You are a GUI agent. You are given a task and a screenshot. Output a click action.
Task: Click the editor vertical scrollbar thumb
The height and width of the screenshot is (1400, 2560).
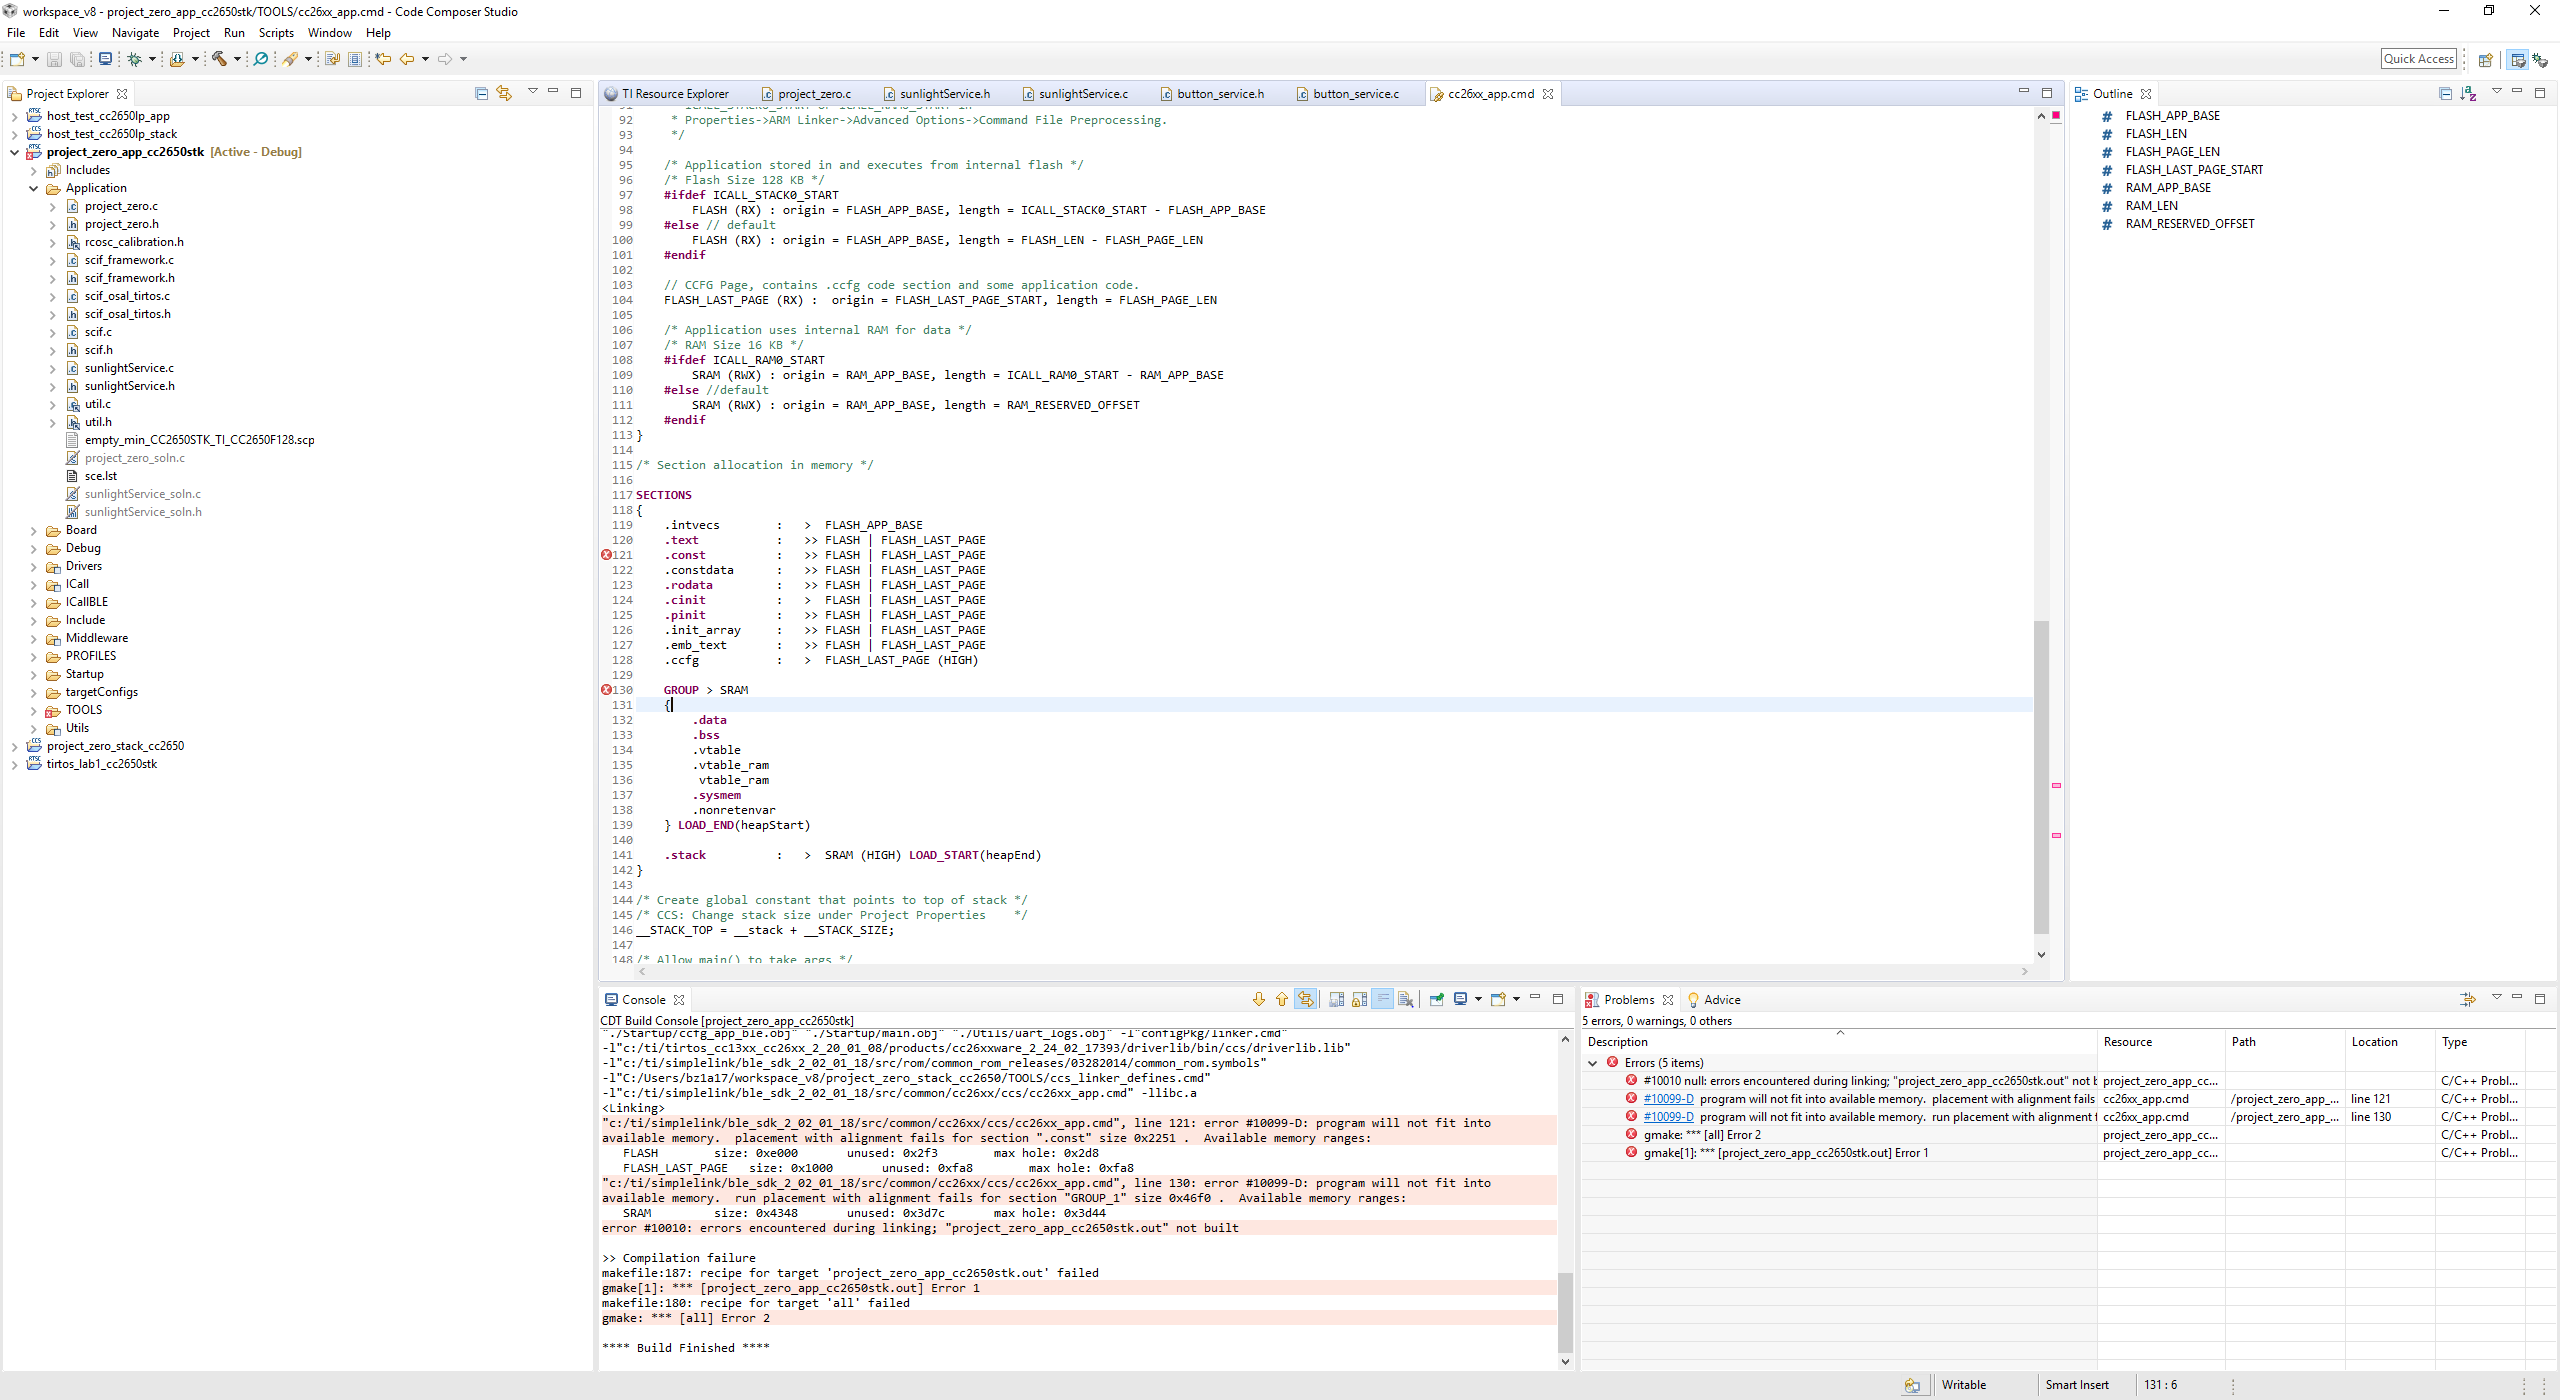2041,776
